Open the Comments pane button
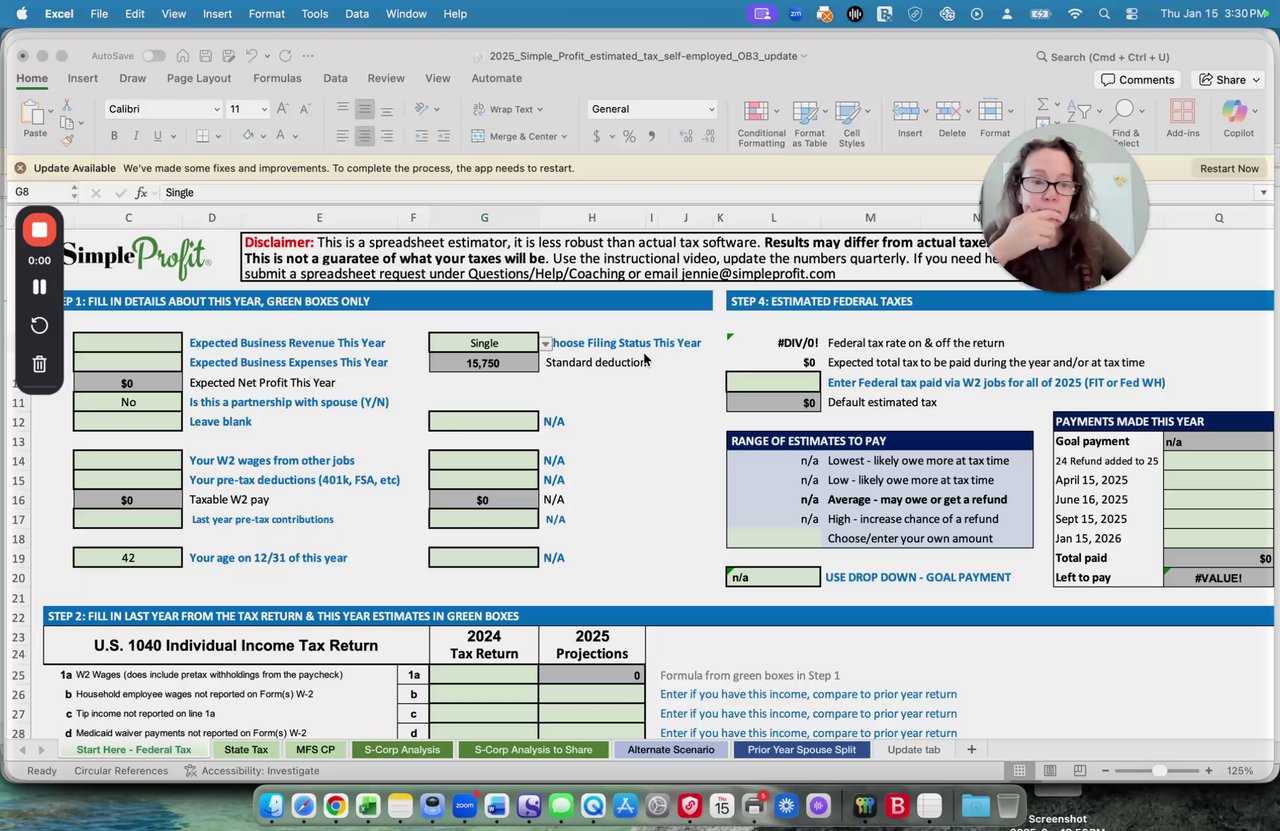The image size is (1280, 831). (1138, 80)
